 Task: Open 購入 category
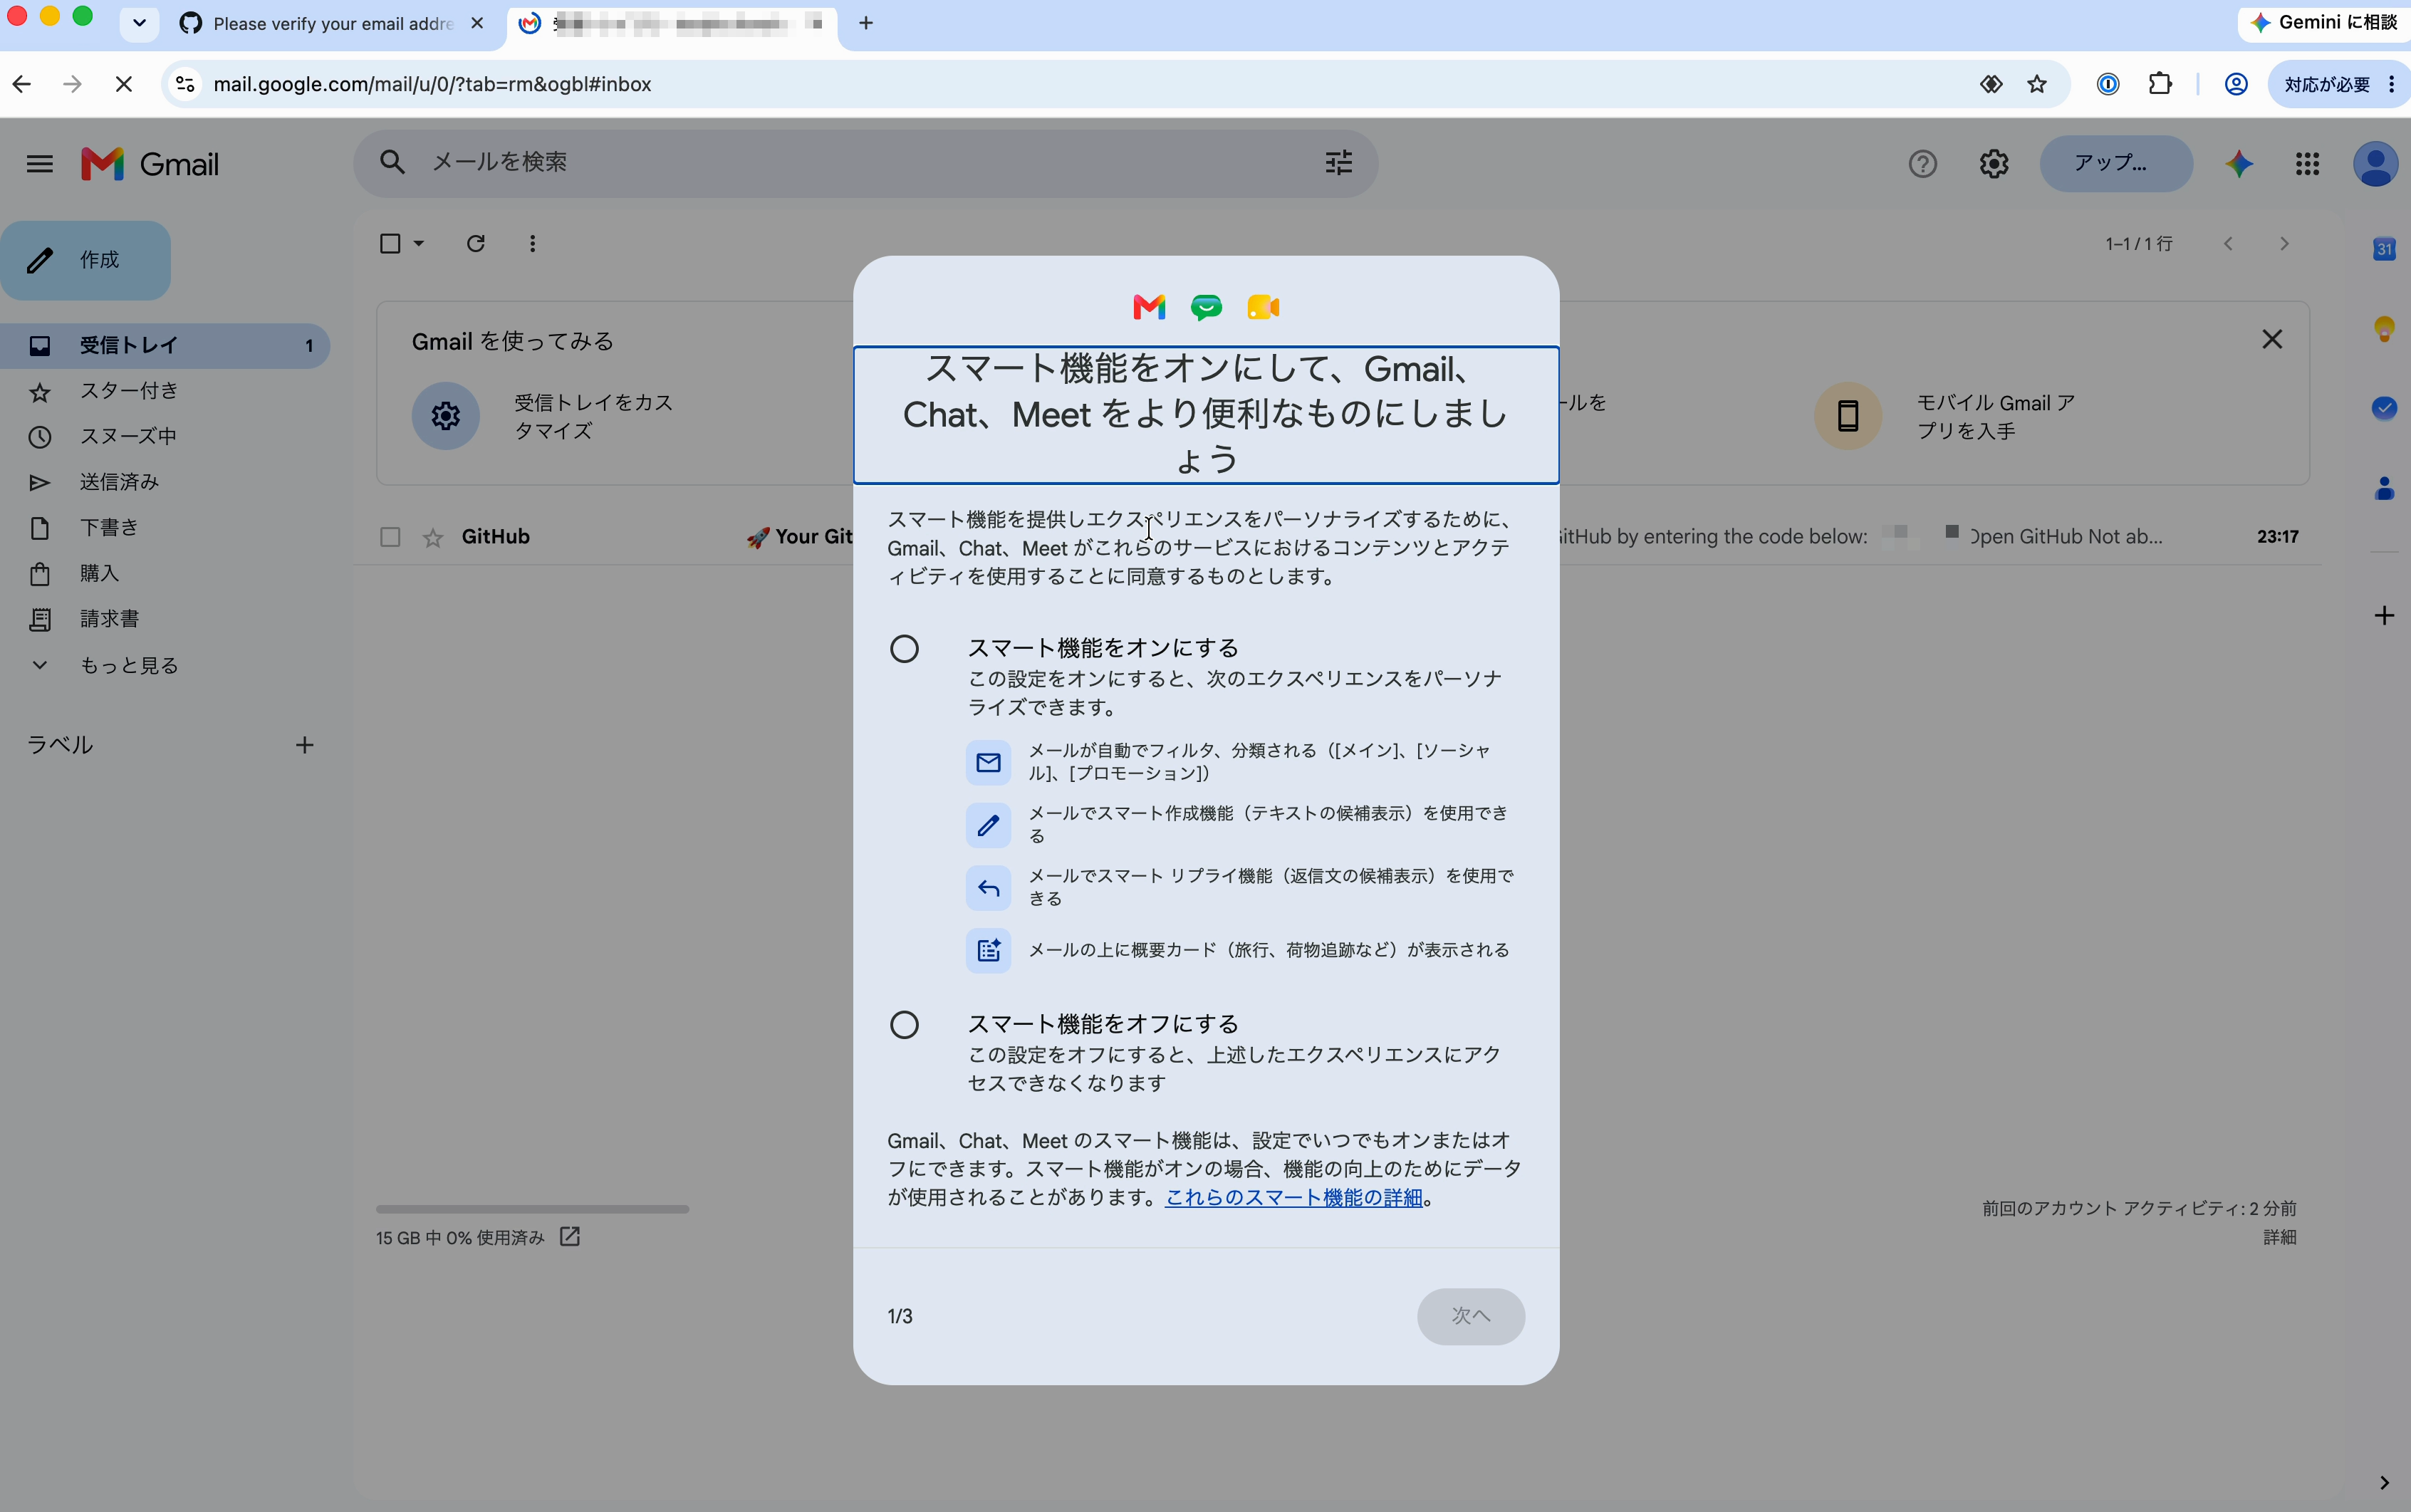pyautogui.click(x=165, y=573)
